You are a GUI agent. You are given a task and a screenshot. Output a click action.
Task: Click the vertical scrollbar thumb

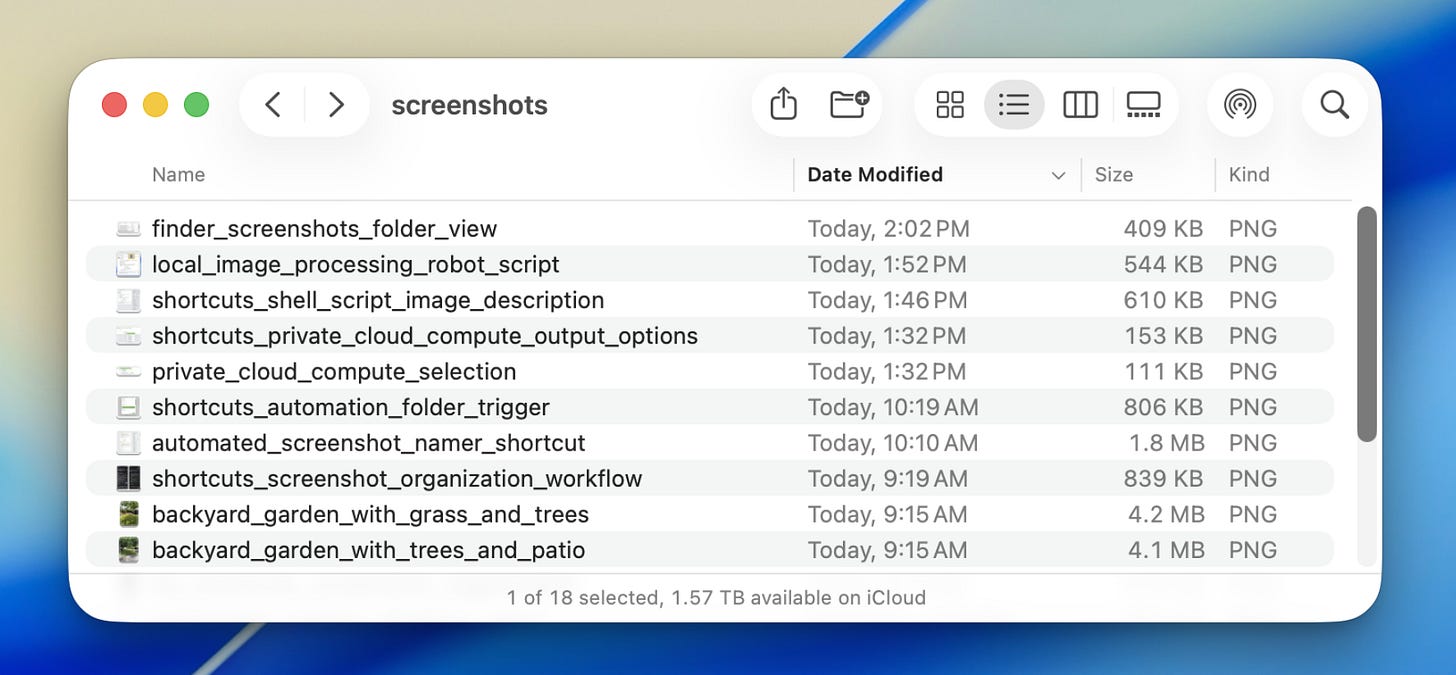tap(1366, 324)
